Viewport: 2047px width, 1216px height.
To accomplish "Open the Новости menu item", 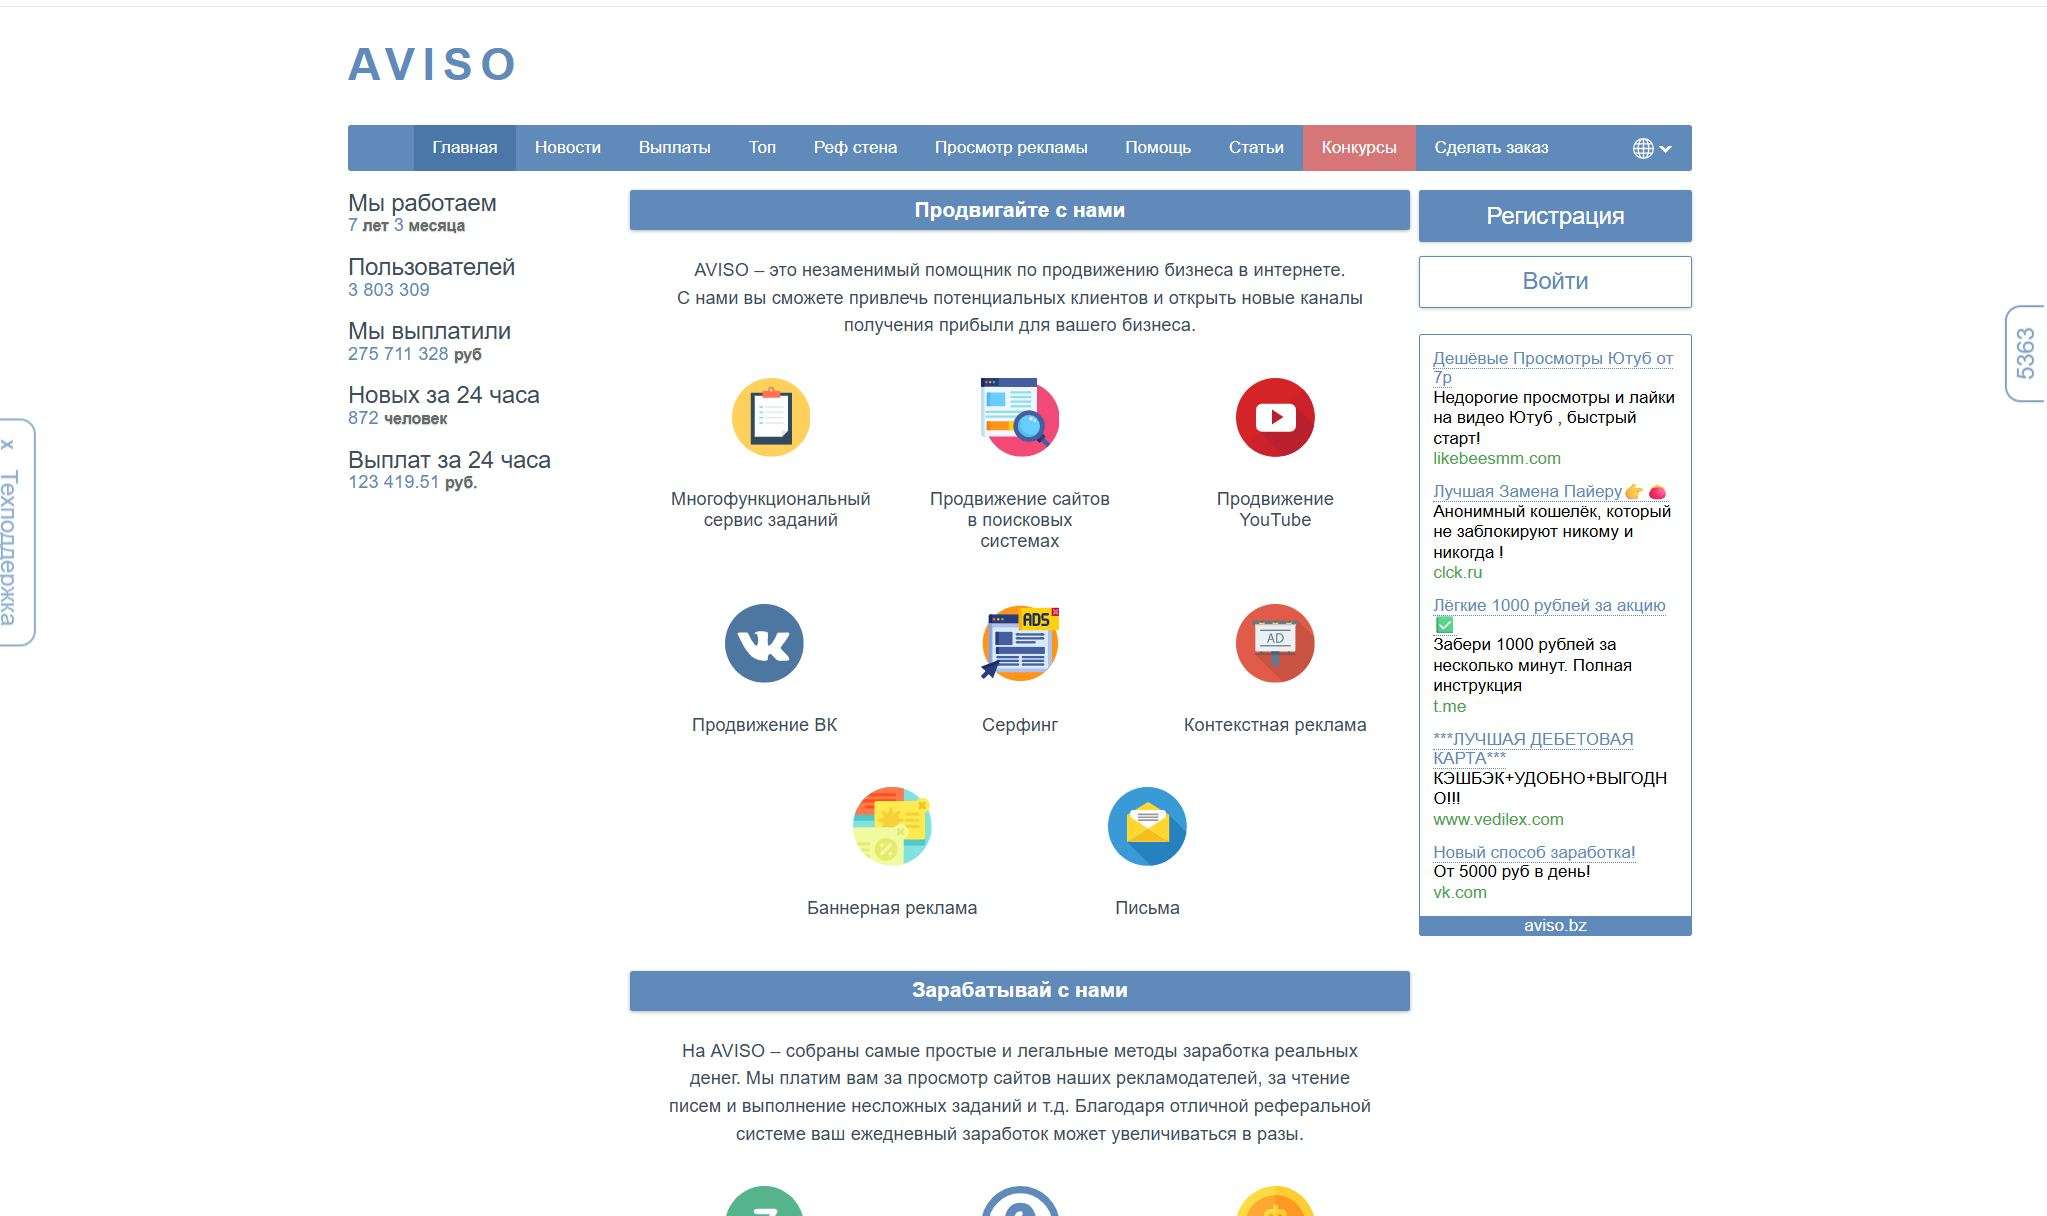I will point(567,148).
